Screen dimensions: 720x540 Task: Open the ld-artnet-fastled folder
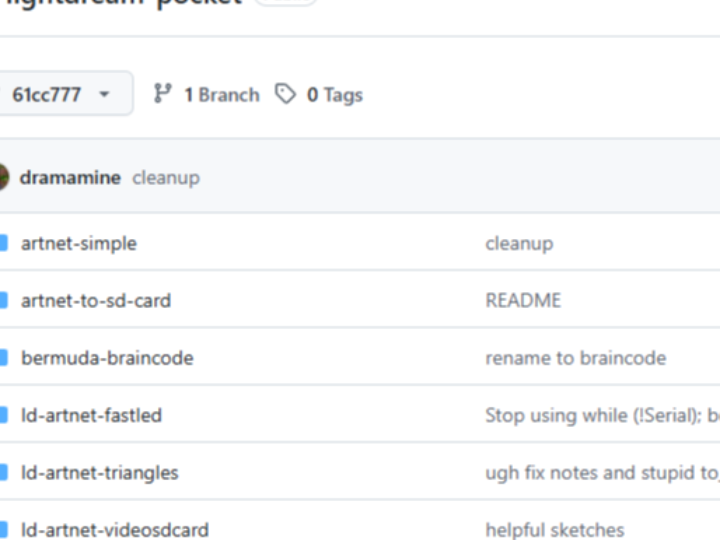91,415
